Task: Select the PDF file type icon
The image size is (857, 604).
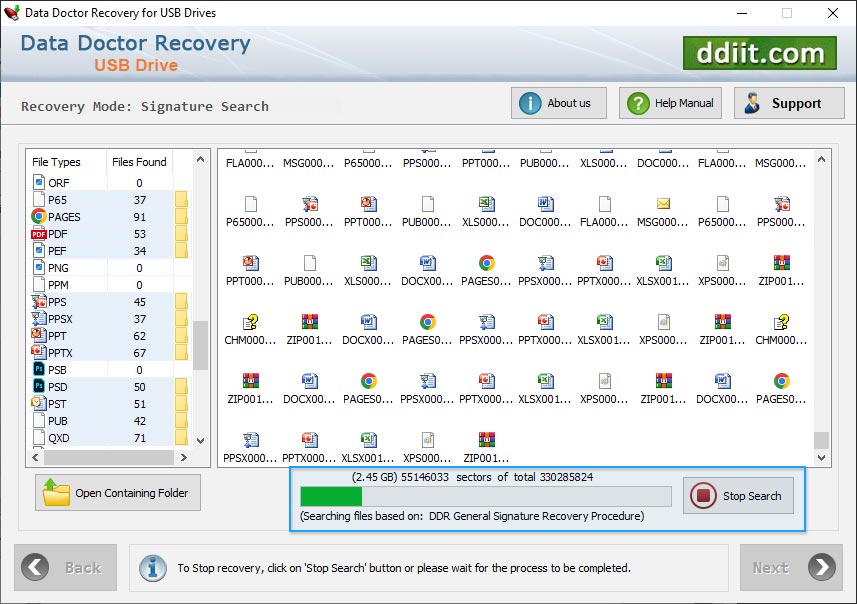Action: coord(39,234)
